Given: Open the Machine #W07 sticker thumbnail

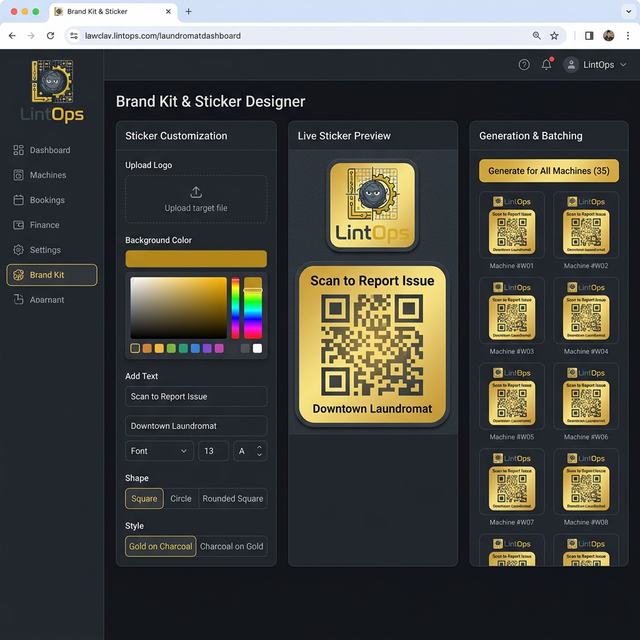Looking at the screenshot, I should pos(512,482).
